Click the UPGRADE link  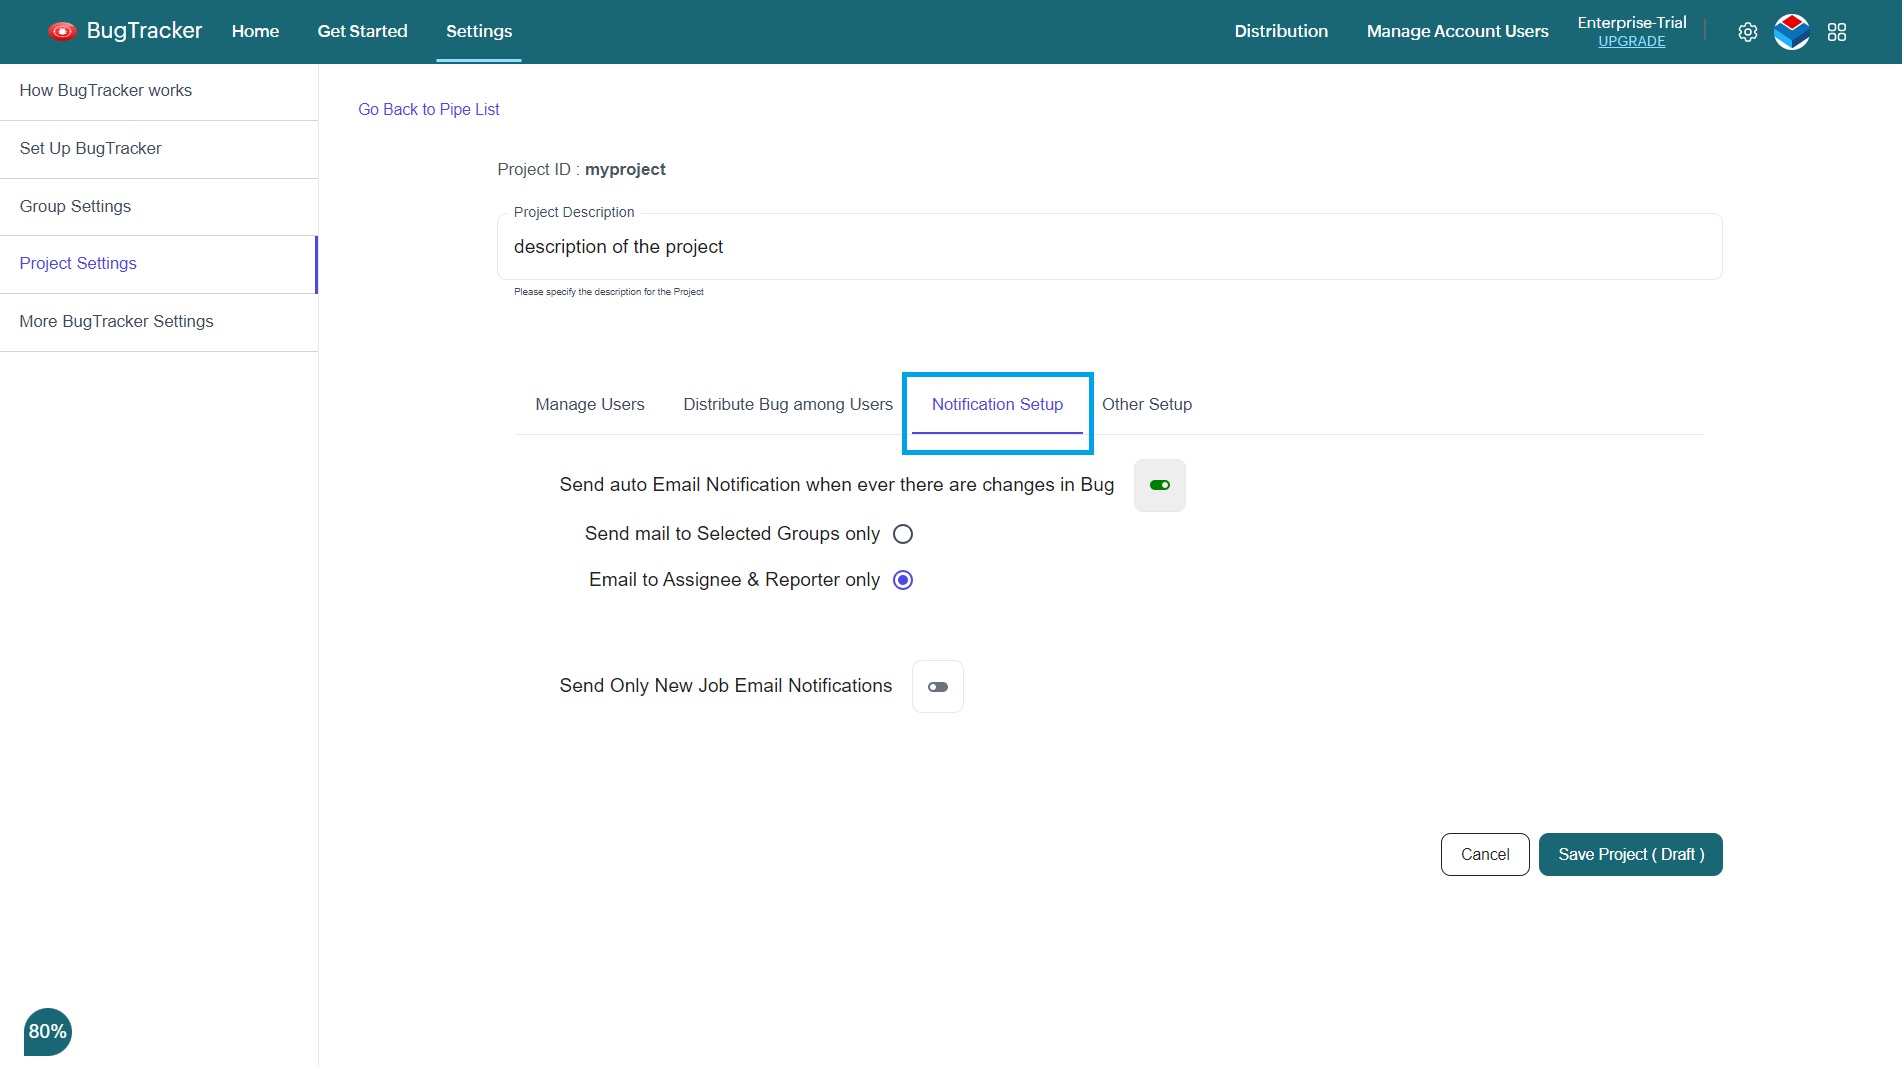pos(1631,41)
